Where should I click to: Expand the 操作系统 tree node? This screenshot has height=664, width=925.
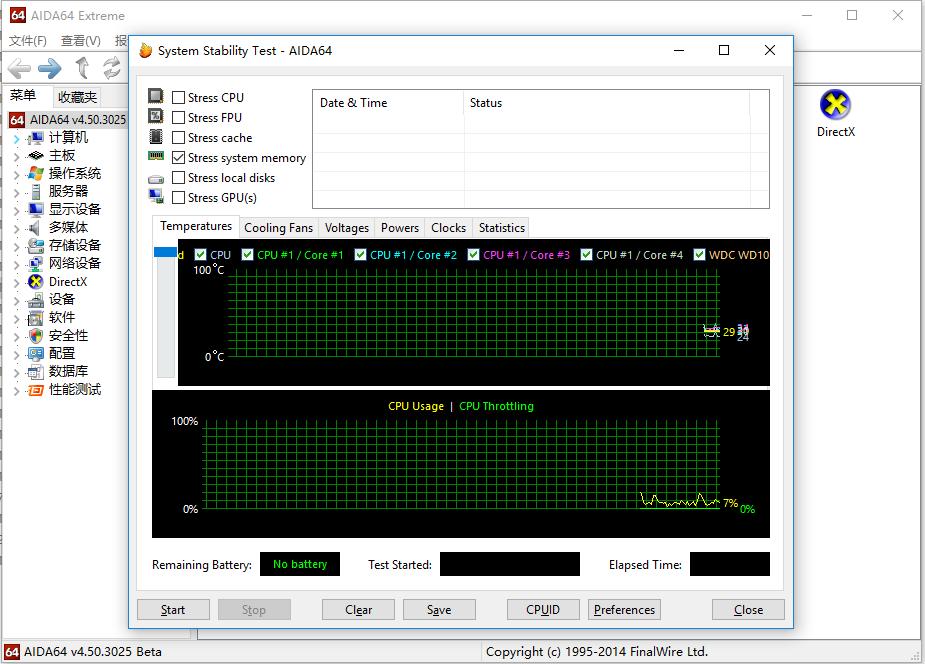point(17,175)
